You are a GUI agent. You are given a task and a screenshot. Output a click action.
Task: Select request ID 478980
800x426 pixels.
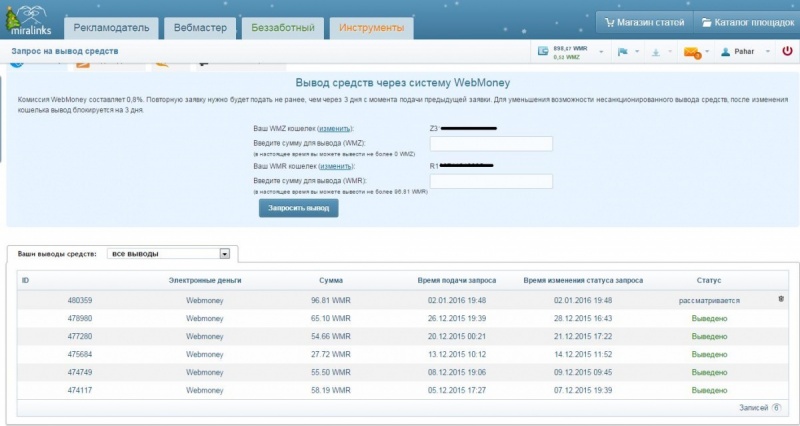80,318
